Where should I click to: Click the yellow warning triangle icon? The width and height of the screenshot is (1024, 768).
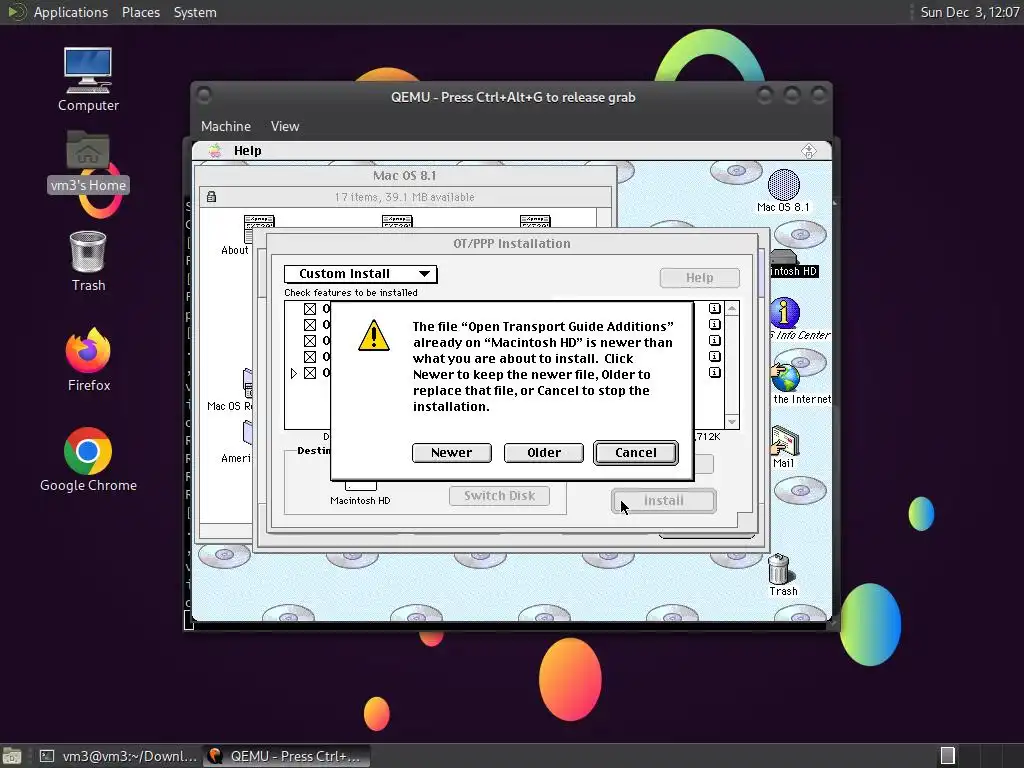click(374, 336)
